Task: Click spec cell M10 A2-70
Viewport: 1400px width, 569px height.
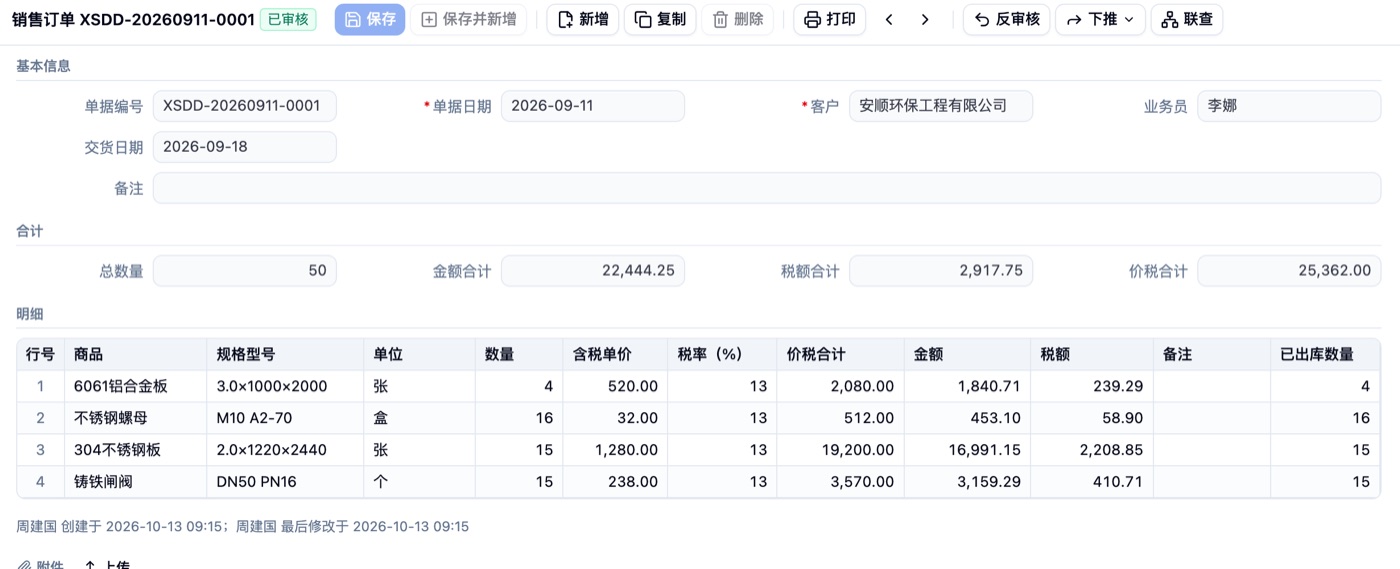Action: tap(285, 418)
